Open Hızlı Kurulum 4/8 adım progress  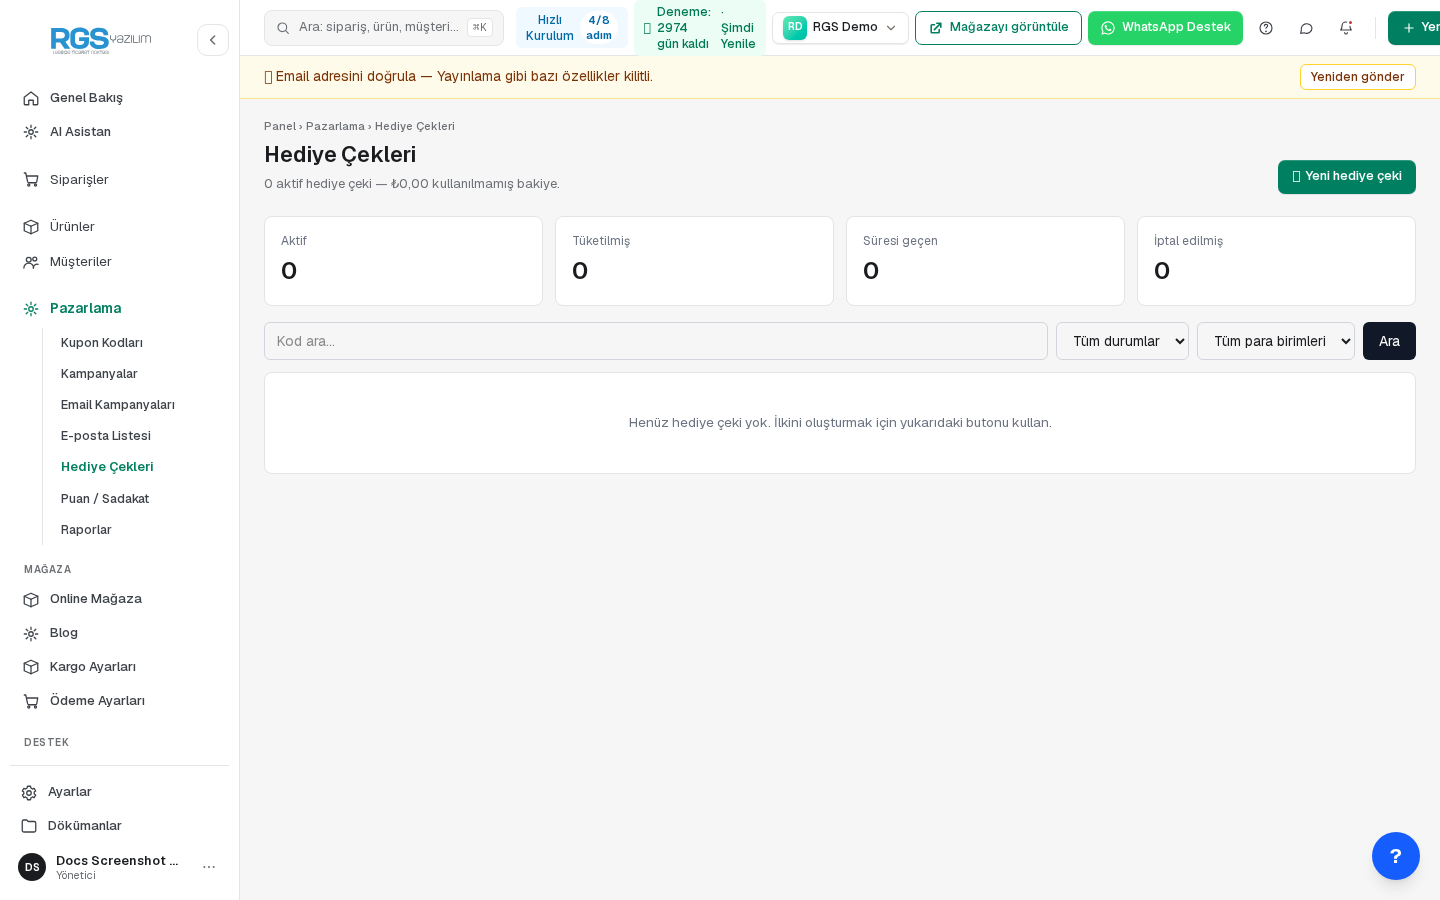tap(571, 28)
